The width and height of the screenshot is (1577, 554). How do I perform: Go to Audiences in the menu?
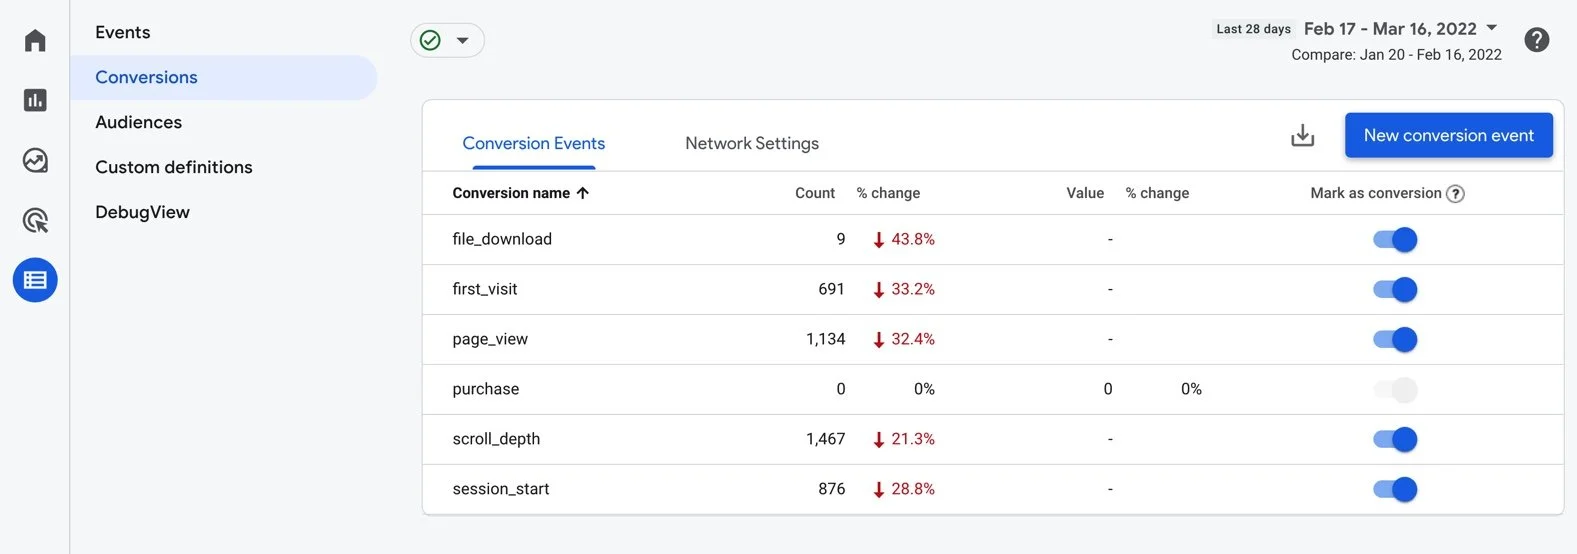139,122
